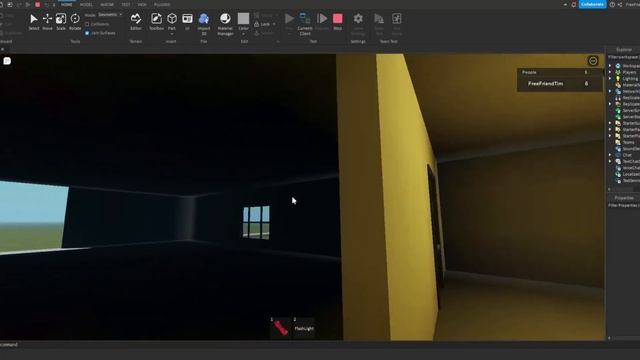Image resolution: width=640 pixels, height=360 pixels.
Task: Expand the TextChatService tree node
Action: (610, 162)
